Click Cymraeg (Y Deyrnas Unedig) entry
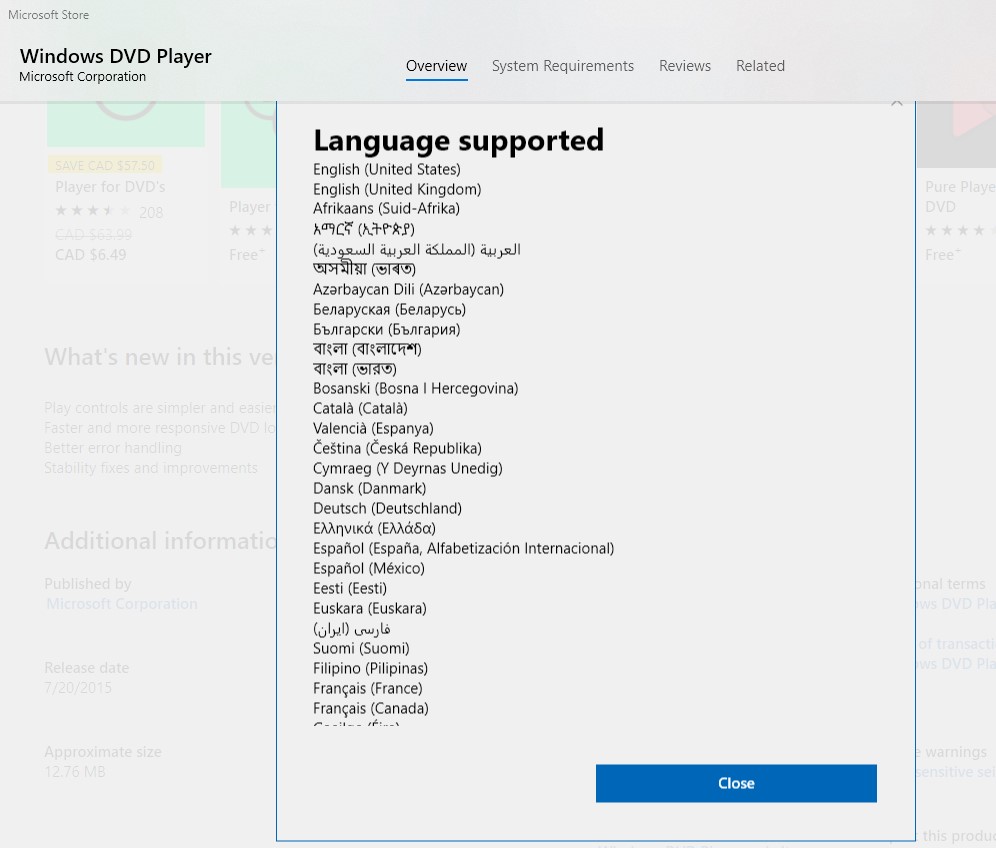Image resolution: width=996 pixels, height=848 pixels. click(x=408, y=469)
